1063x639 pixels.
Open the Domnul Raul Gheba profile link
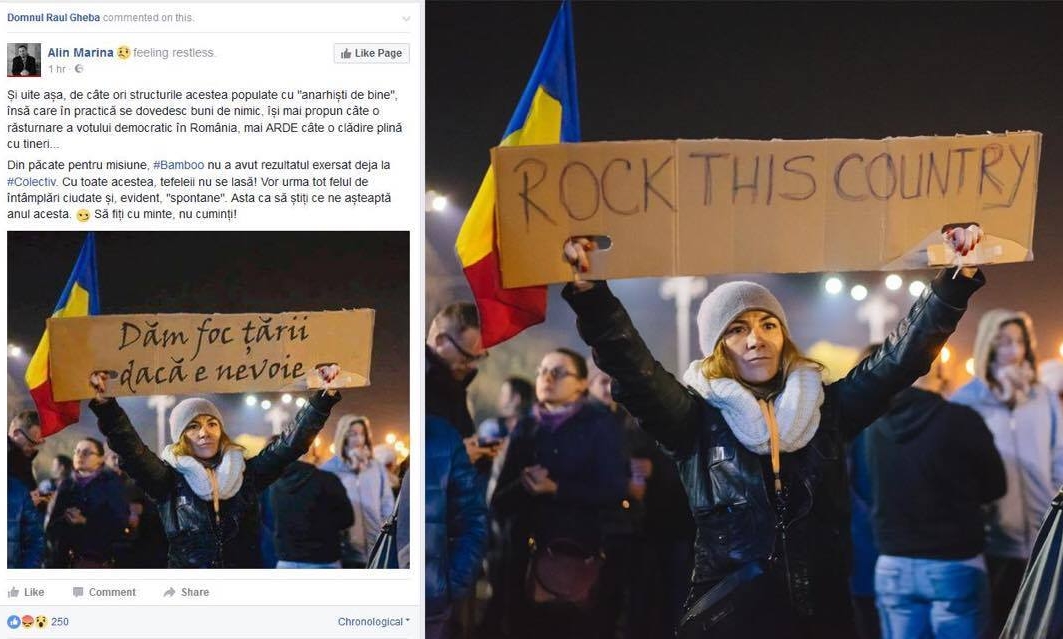[54, 18]
